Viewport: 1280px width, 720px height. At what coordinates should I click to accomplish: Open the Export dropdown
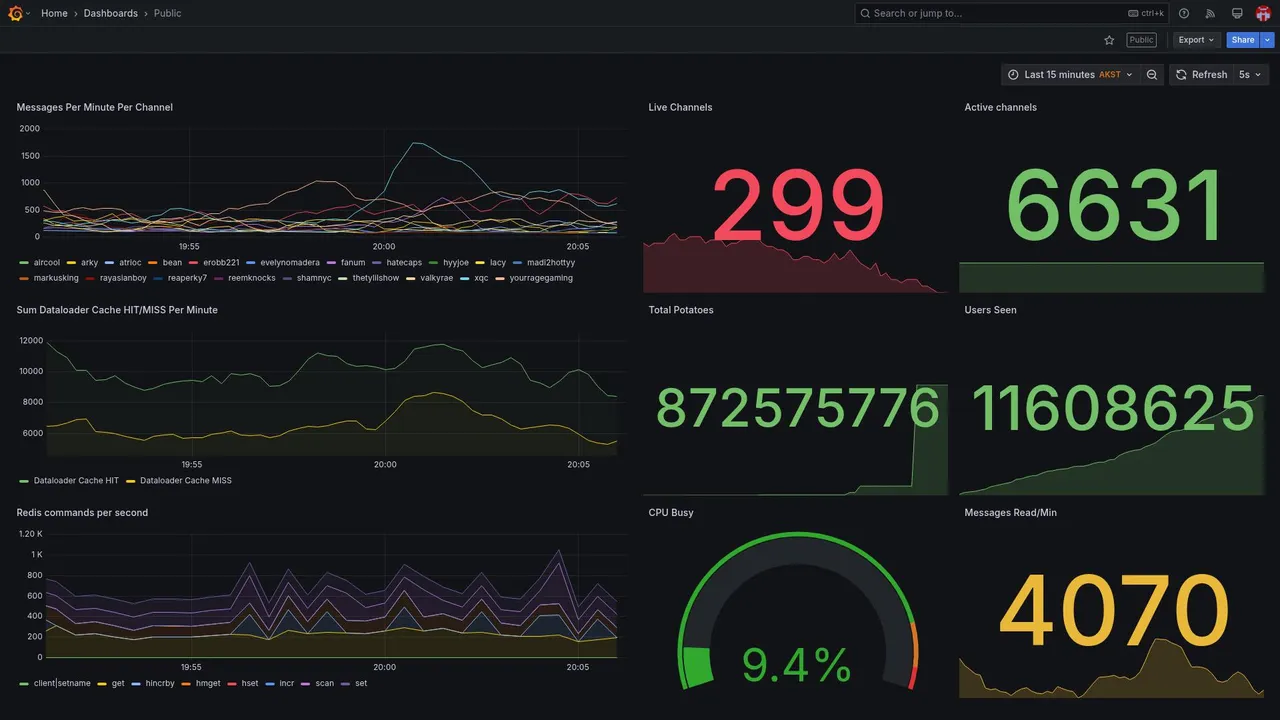click(x=1196, y=40)
